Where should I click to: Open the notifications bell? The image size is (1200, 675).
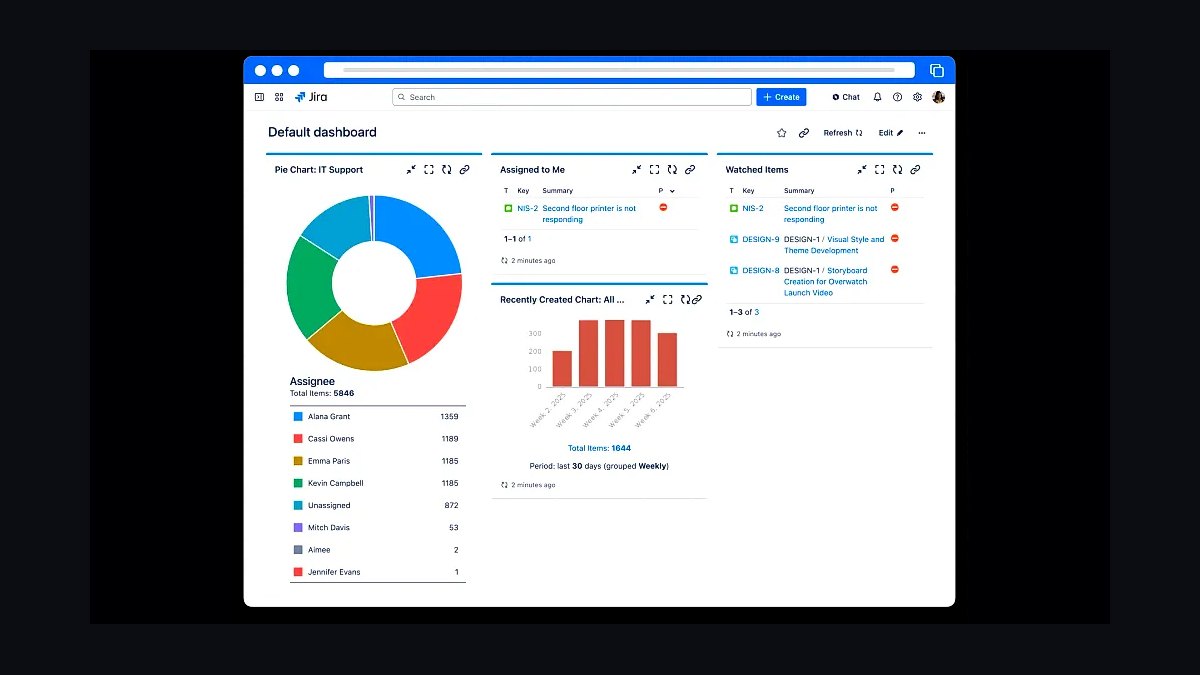point(878,97)
